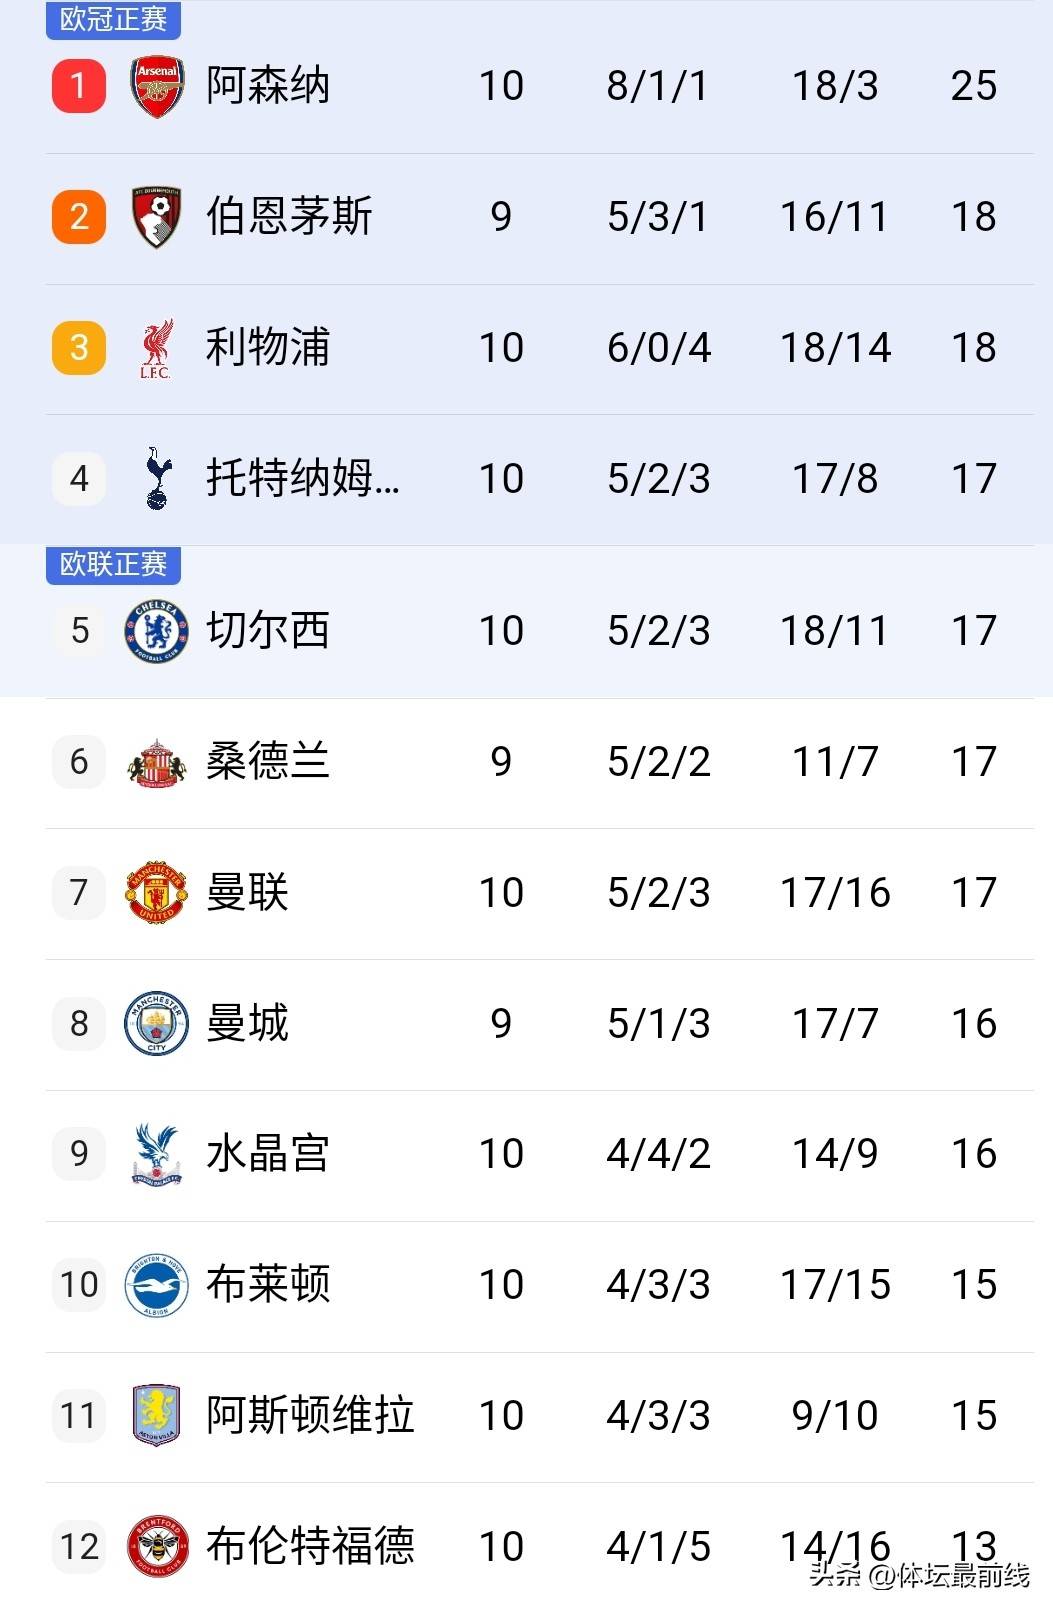Tap the Bournemouth club crest
Screen dimensions: 1053x1611
pos(157,217)
